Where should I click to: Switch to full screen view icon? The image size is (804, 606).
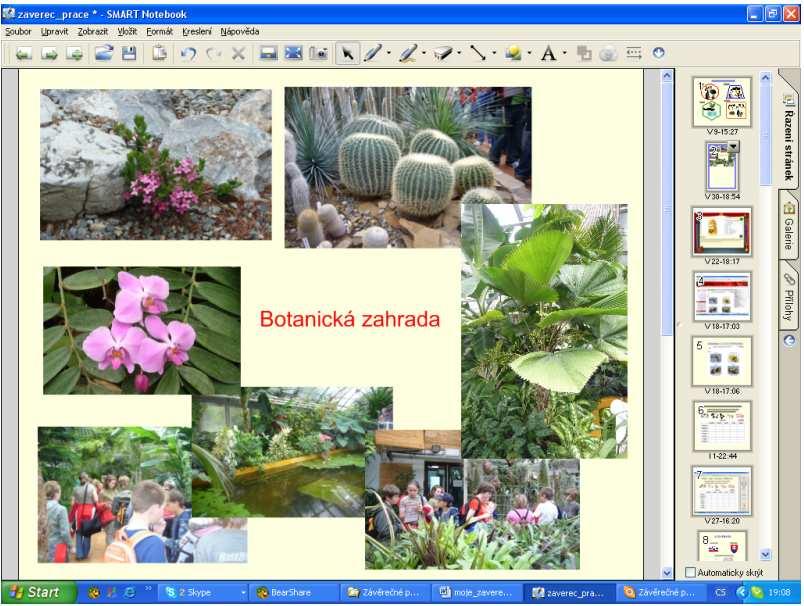(293, 53)
